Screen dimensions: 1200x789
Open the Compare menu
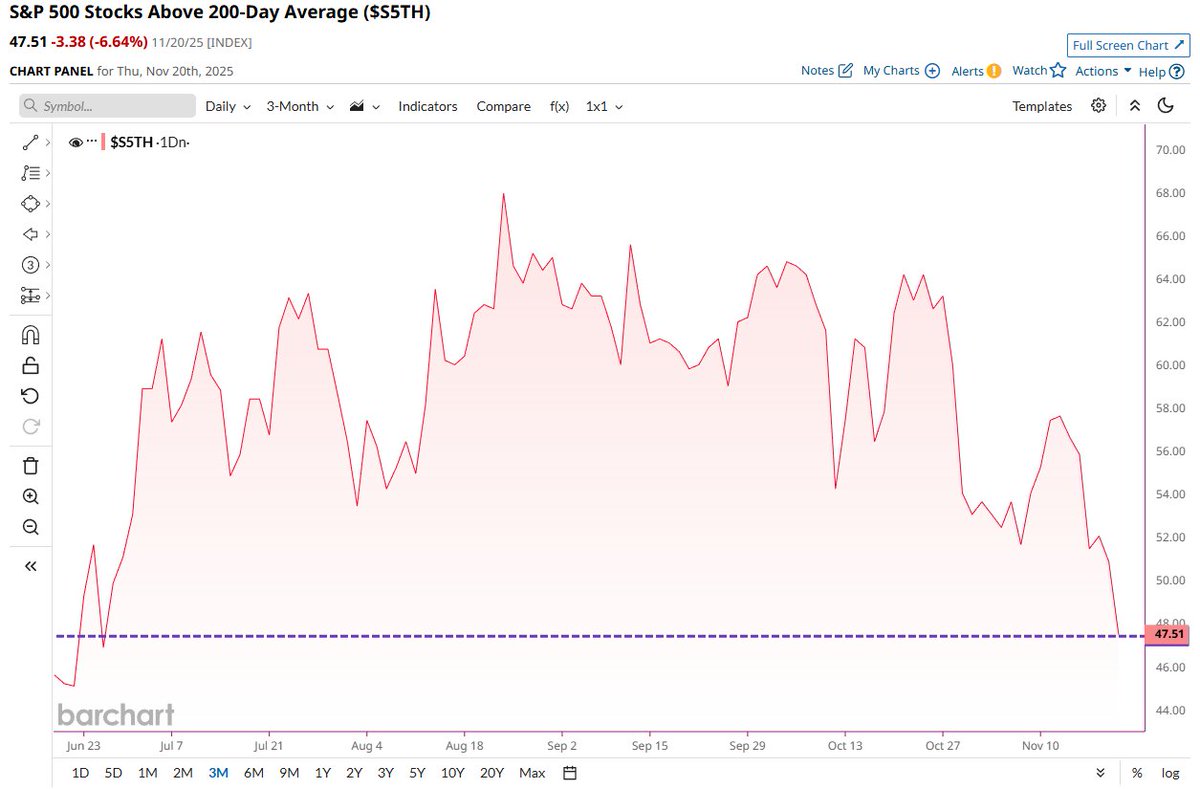click(503, 106)
